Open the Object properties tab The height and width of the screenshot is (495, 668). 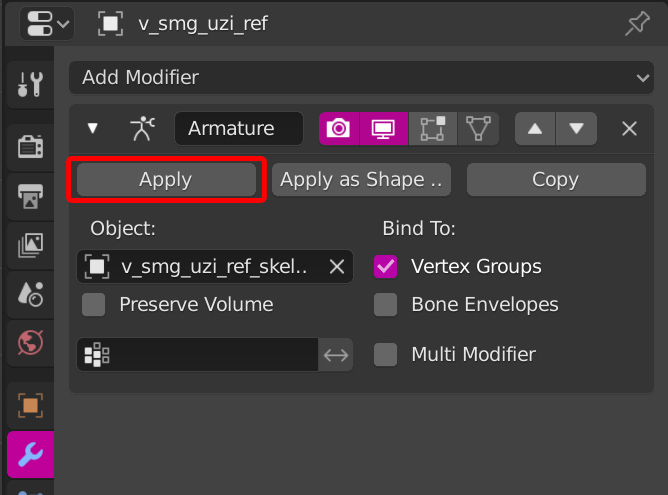[30, 405]
